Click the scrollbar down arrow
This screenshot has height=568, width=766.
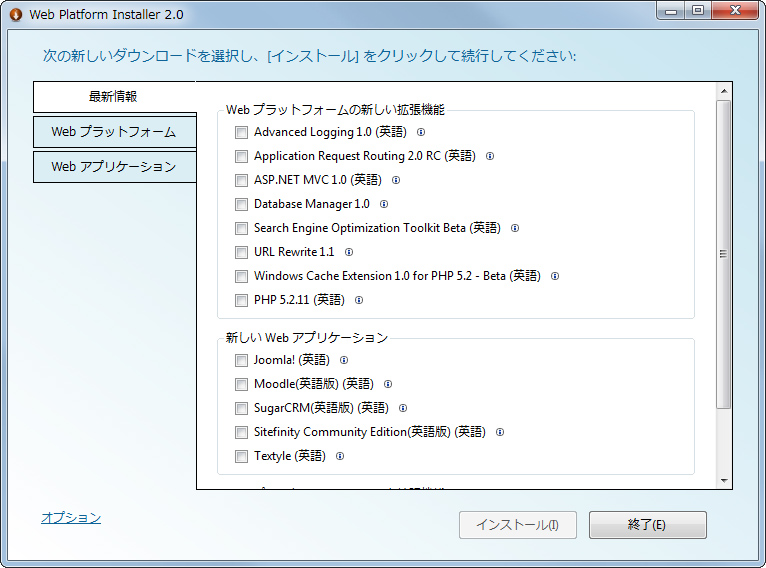click(x=724, y=481)
